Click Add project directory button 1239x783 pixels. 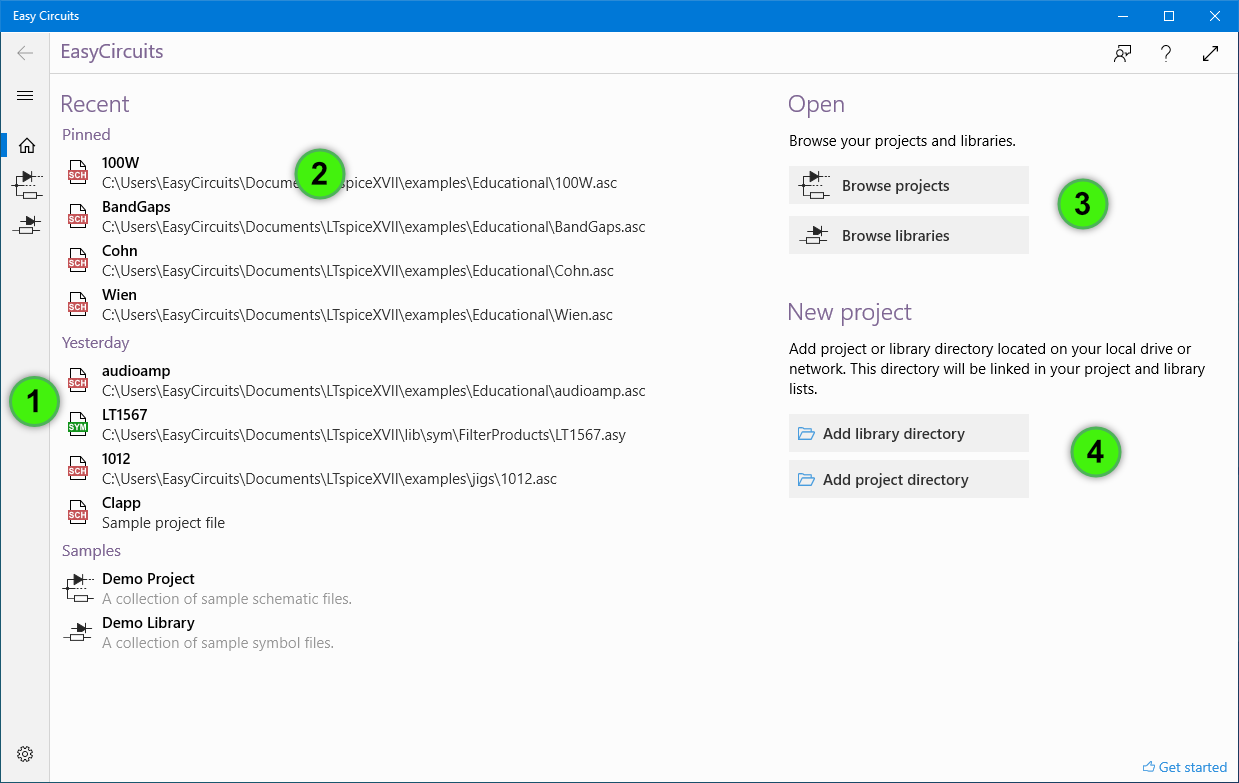coord(908,480)
